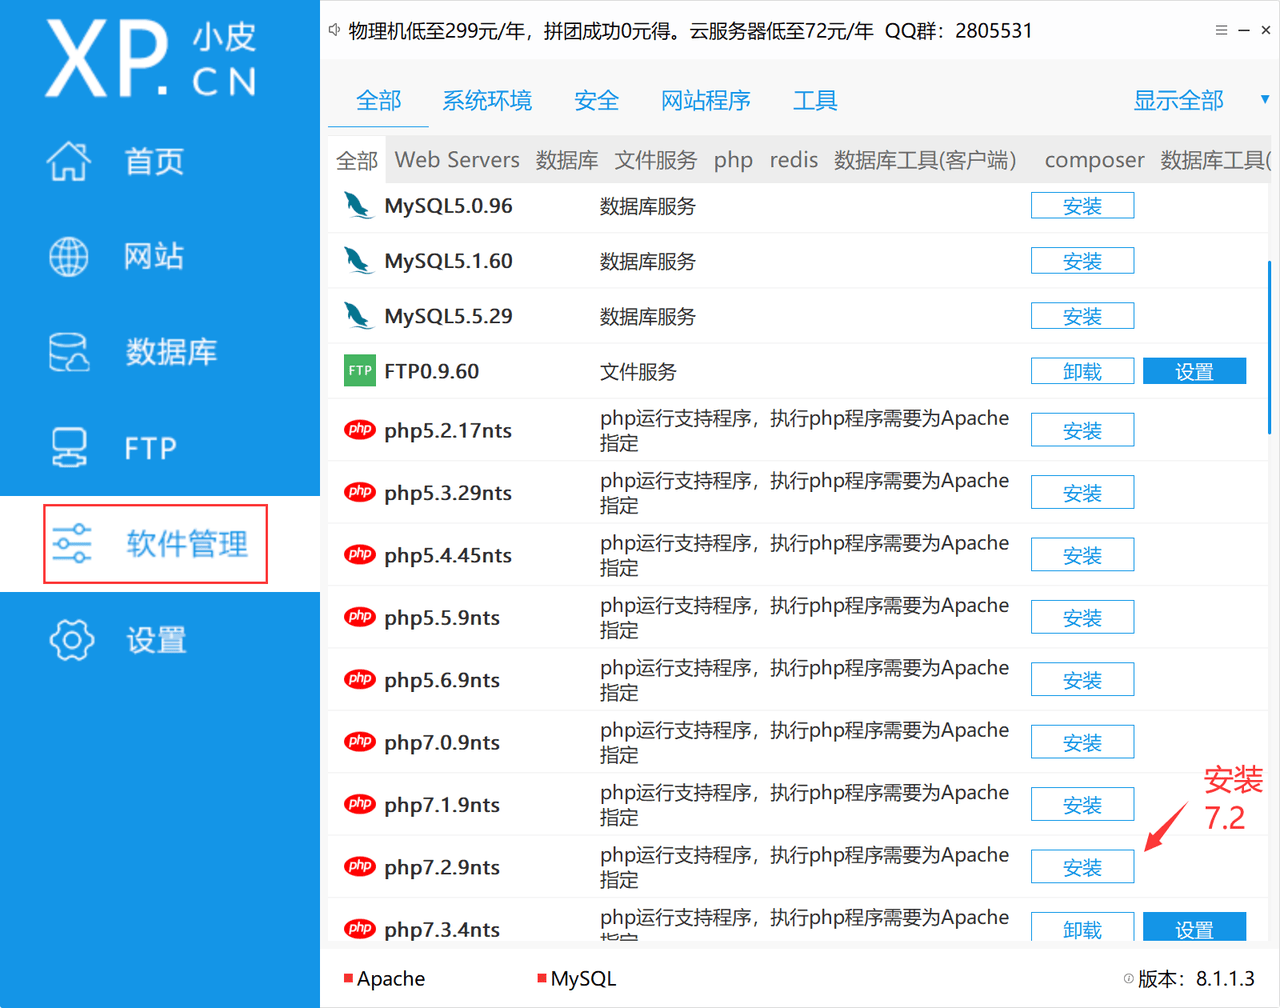Click the version info icon

click(1128, 979)
